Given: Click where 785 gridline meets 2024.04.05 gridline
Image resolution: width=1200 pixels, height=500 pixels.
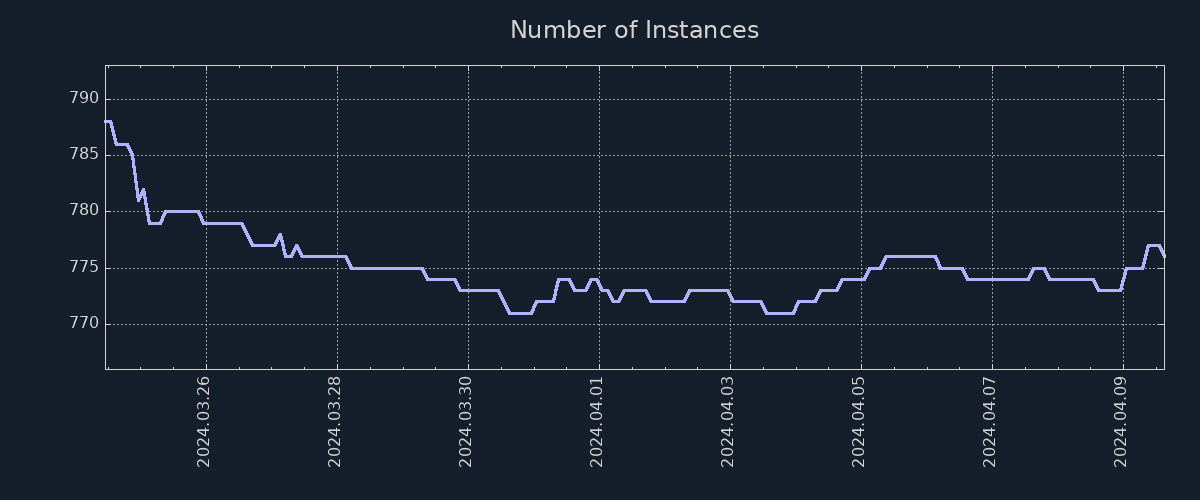Looking at the screenshot, I should pyautogui.click(x=861, y=155).
